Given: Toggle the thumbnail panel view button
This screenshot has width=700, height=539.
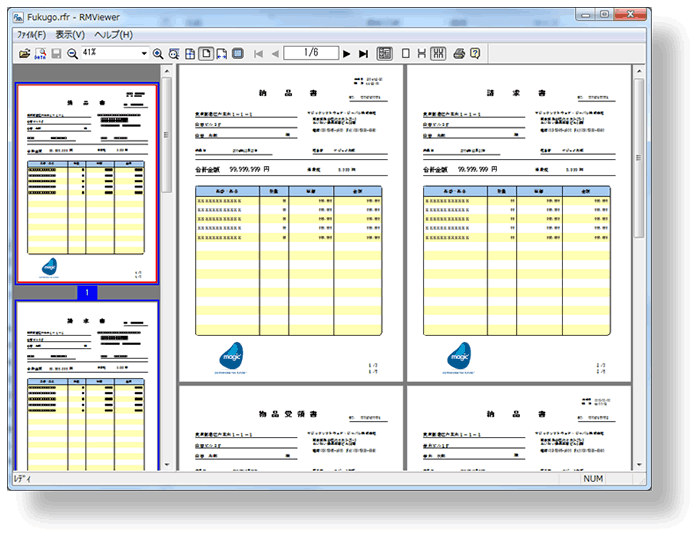Looking at the screenshot, I should click(x=385, y=53).
